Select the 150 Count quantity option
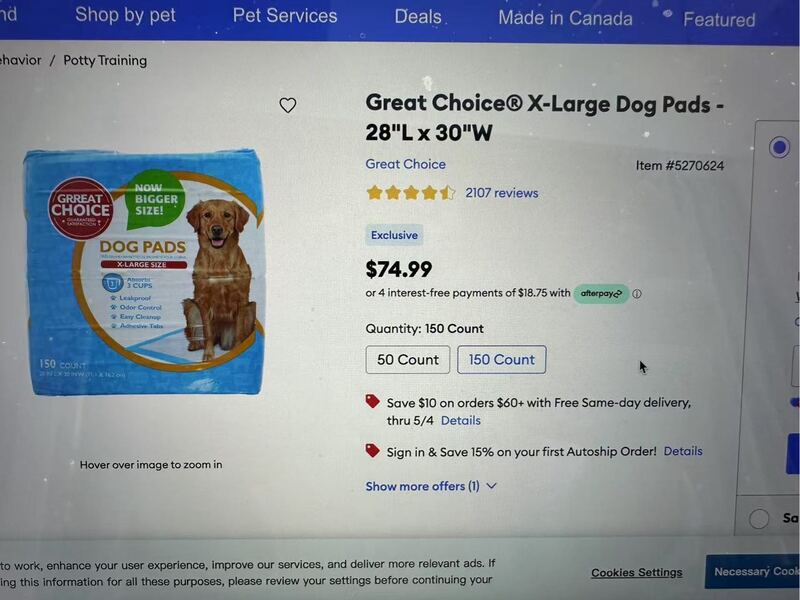This screenshot has width=800, height=600. (502, 360)
